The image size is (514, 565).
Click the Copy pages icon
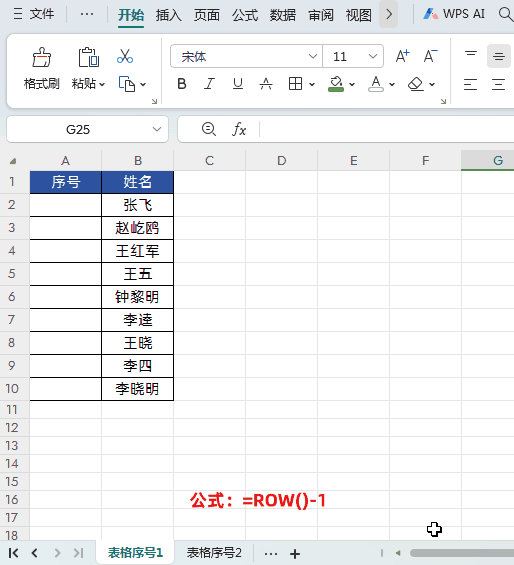click(127, 84)
